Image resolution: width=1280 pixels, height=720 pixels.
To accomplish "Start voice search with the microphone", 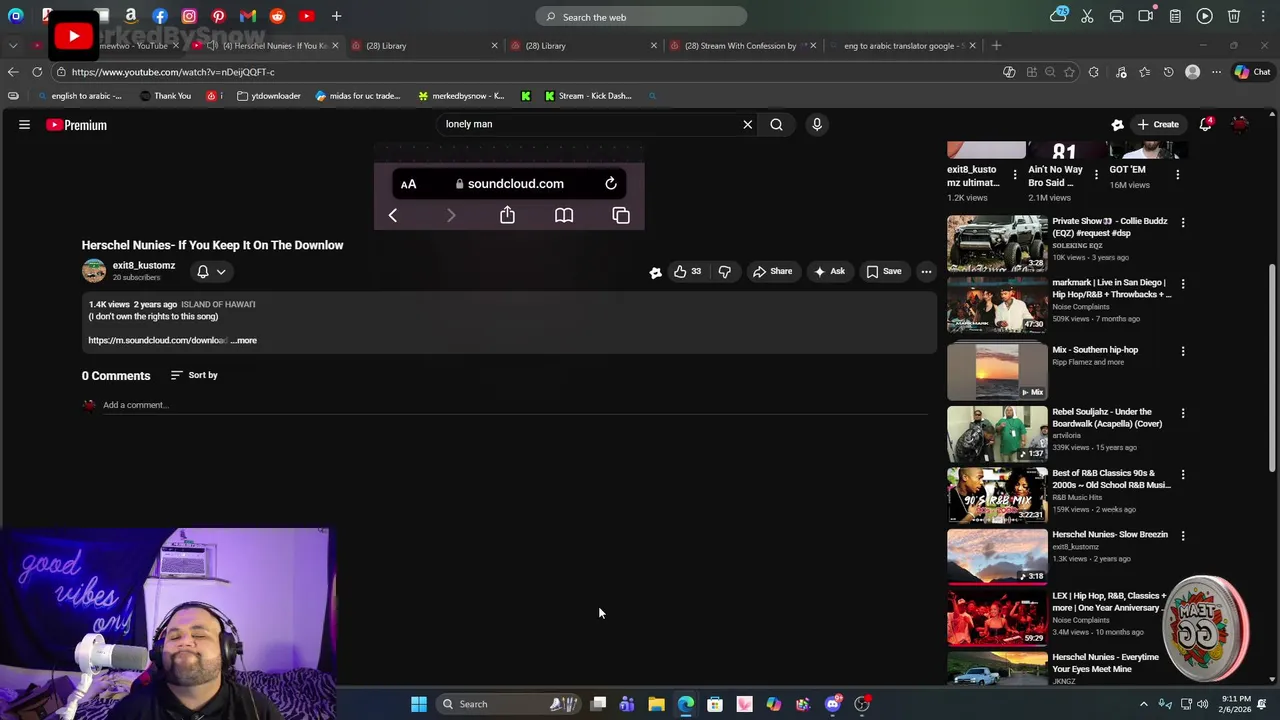I will pos(817,124).
